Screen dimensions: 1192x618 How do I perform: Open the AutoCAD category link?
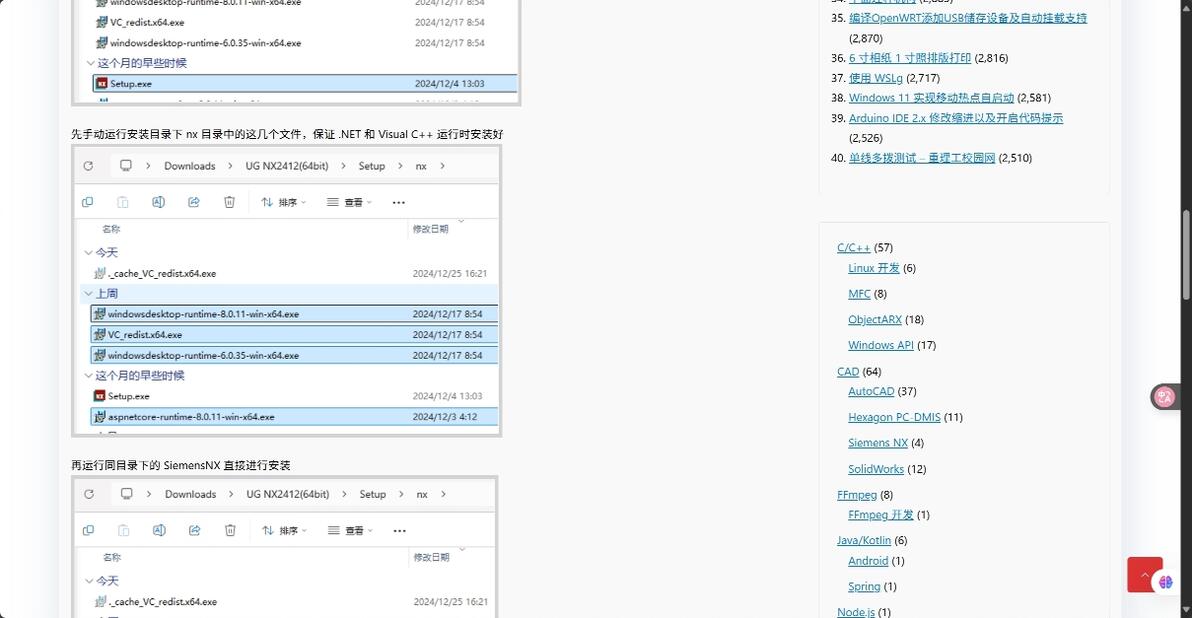871,391
